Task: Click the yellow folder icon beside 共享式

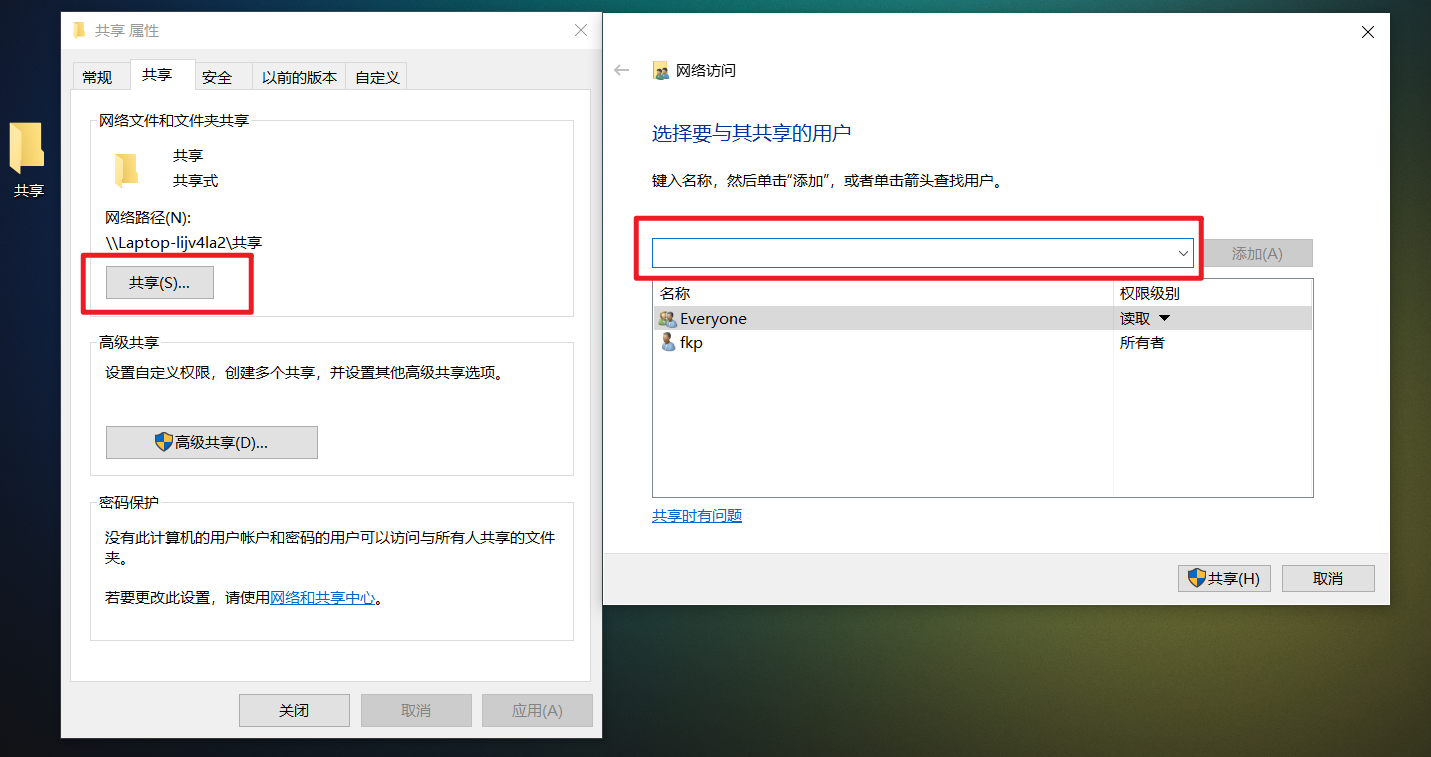Action: 126,169
